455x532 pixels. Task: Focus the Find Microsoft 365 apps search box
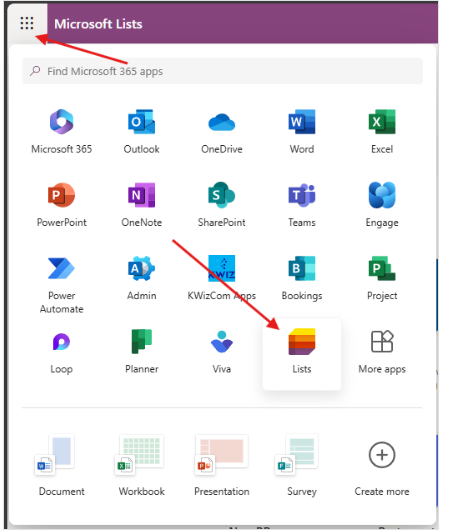(x=223, y=71)
